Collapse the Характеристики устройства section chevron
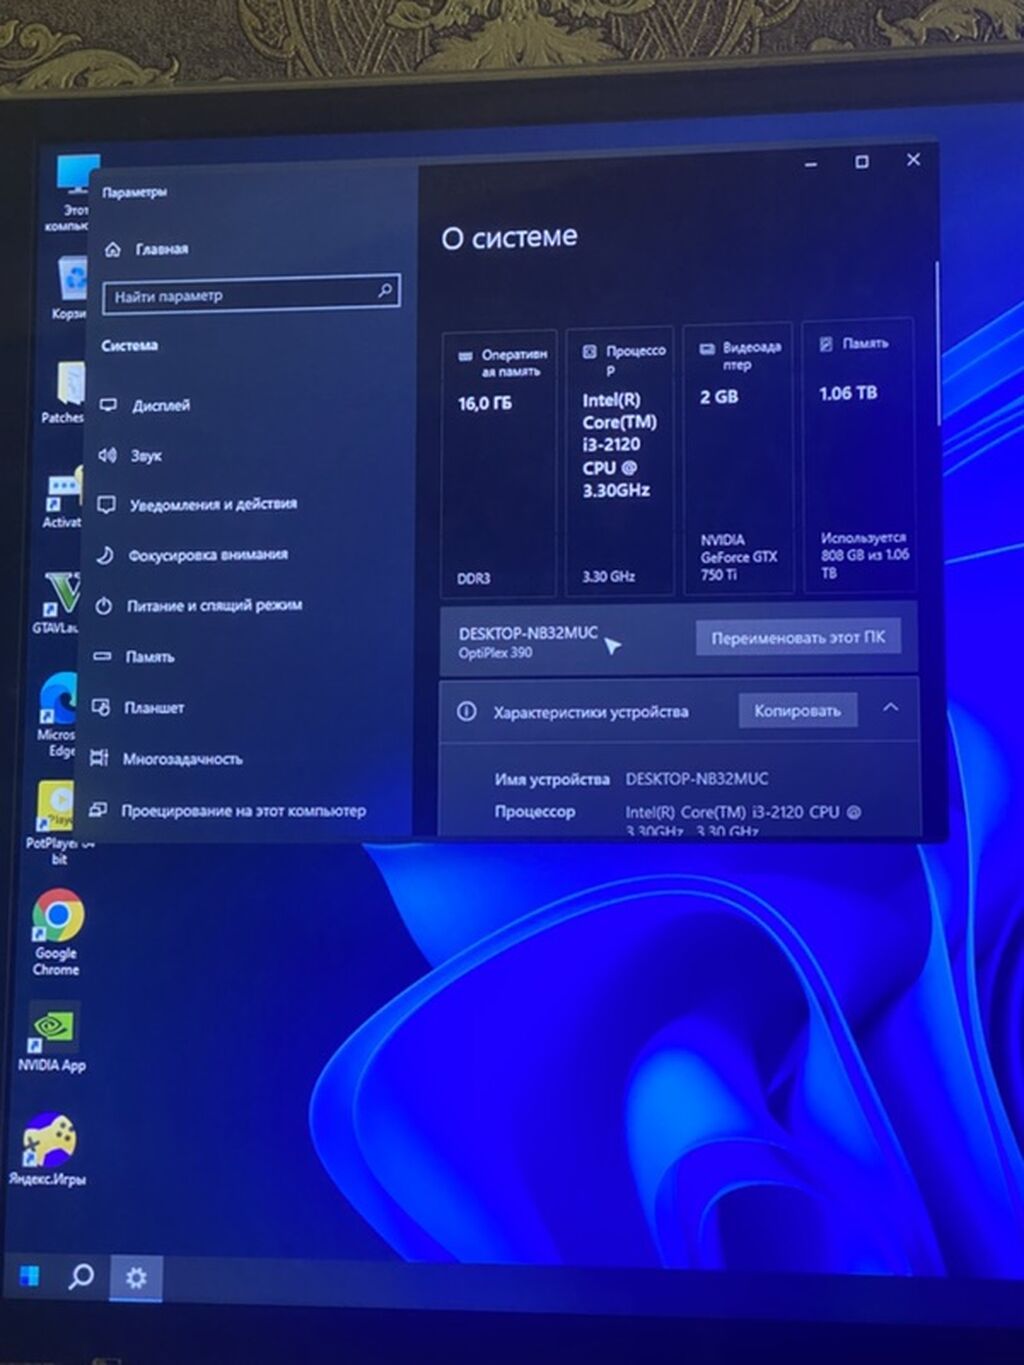 pos(890,708)
